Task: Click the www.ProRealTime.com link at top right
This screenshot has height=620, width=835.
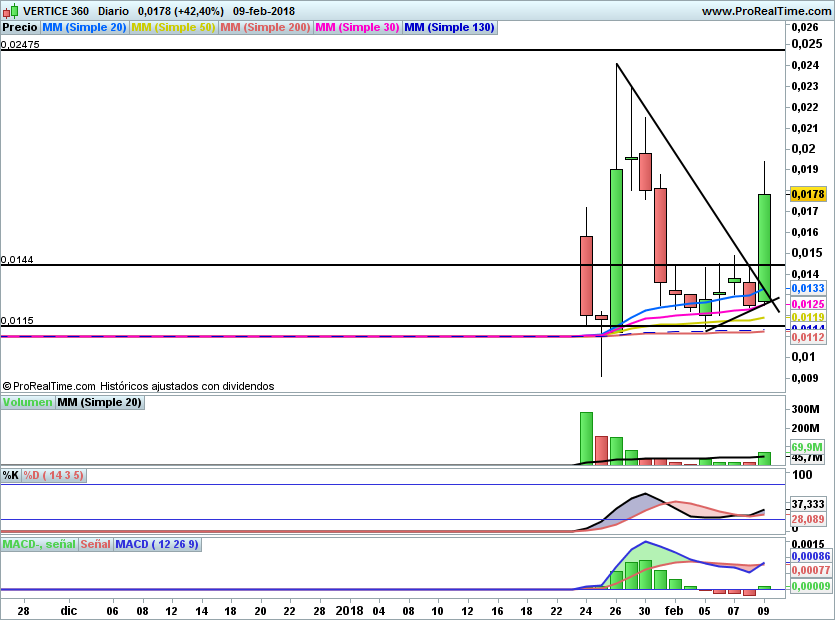Action: pos(766,11)
